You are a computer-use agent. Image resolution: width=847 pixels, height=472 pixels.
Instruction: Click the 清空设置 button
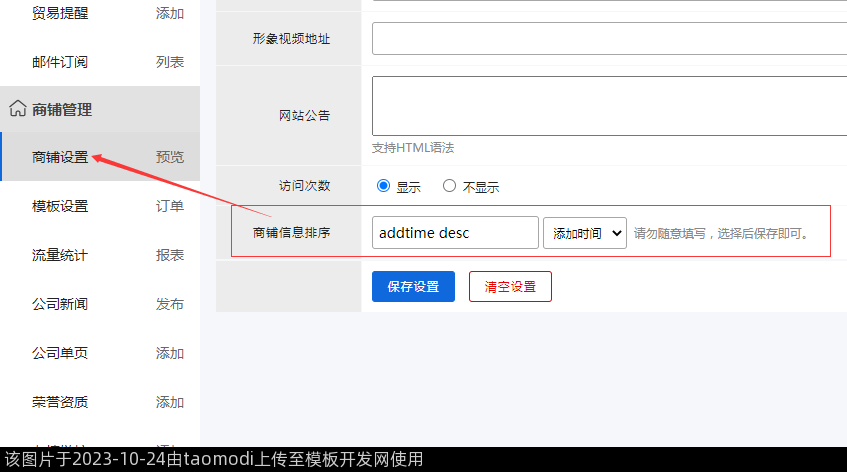[x=510, y=286]
